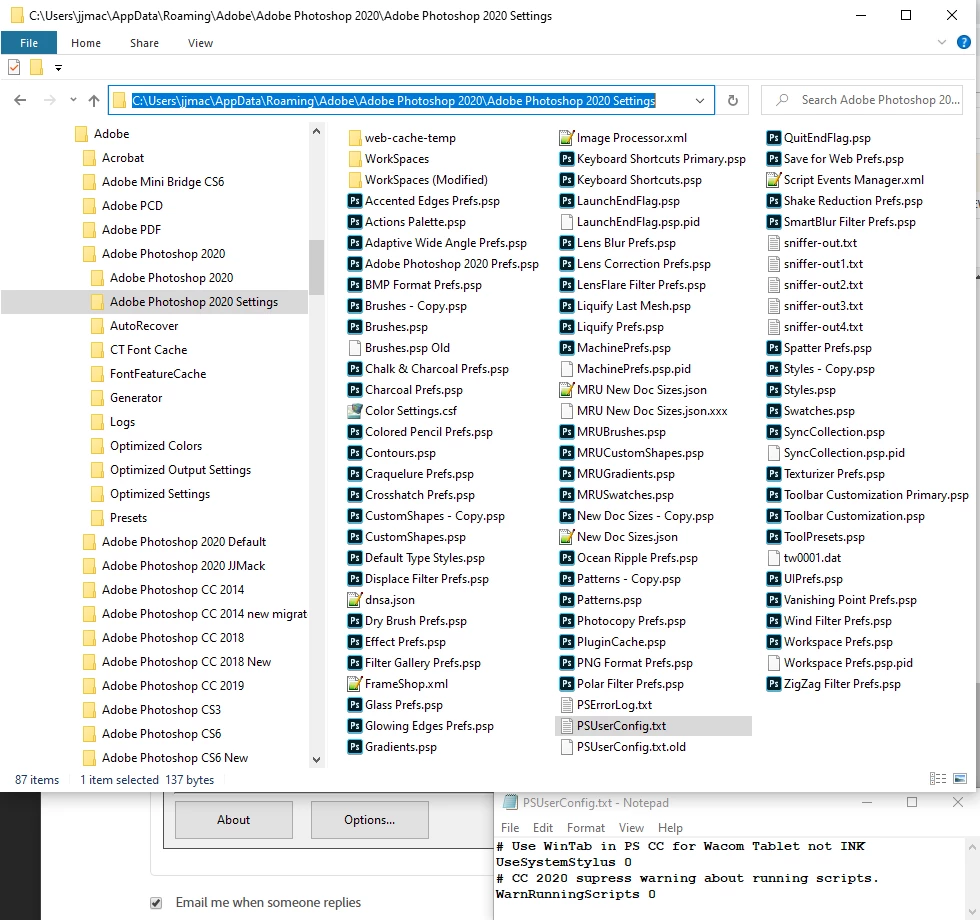Screen dimensions: 980x920
Task: Click UseSystemStylus line in Notepad
Action: tap(563, 862)
